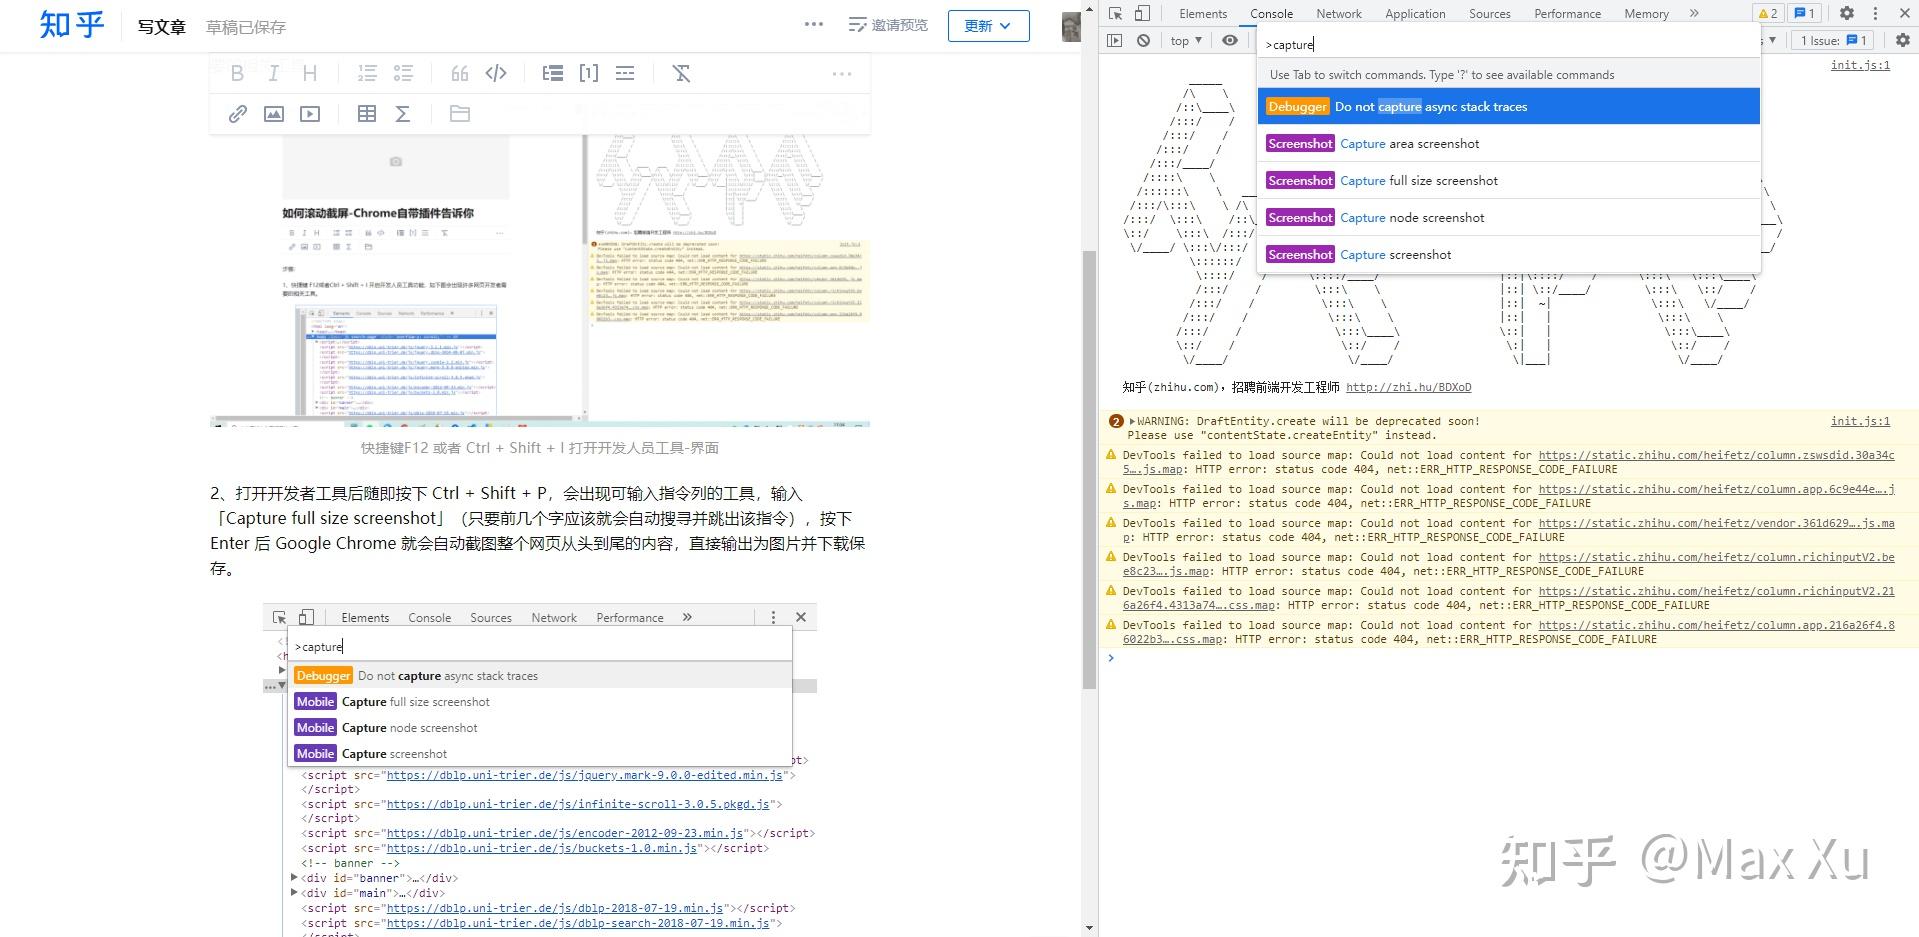The image size is (1919, 937).
Task: Click the 1 Issue button
Action: (1834, 40)
